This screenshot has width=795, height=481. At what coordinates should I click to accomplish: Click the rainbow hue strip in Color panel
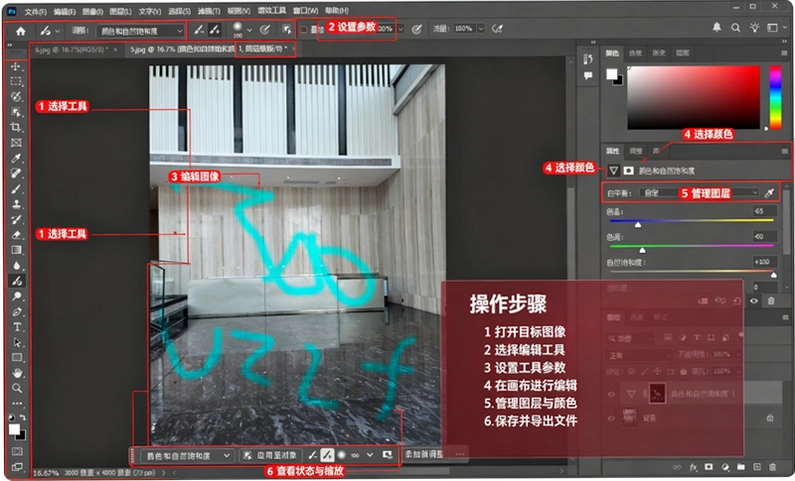click(x=775, y=97)
